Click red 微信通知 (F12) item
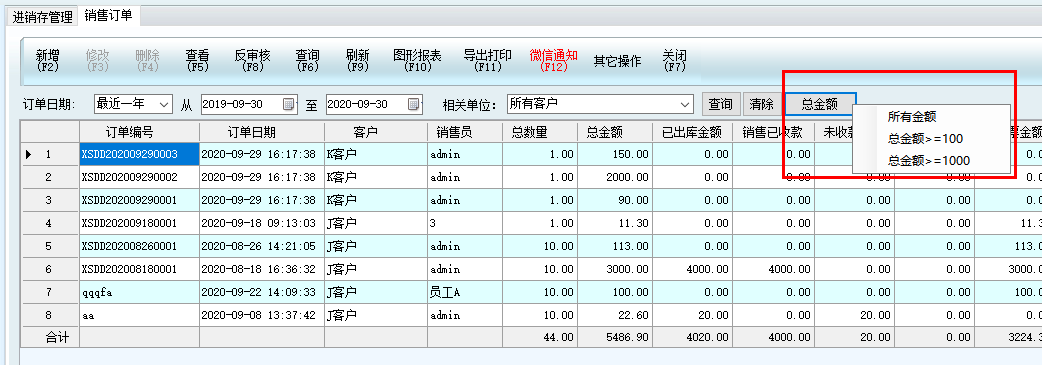Viewport: 1042px width, 365px height. pos(554,61)
